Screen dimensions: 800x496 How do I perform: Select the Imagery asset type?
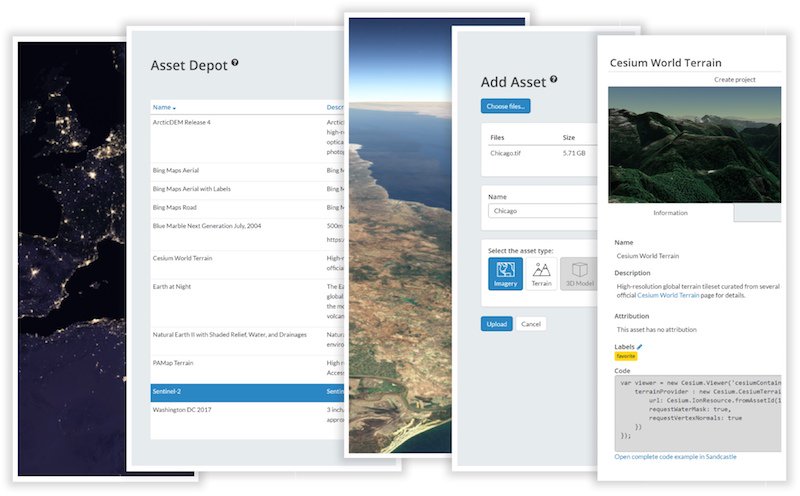click(505, 274)
